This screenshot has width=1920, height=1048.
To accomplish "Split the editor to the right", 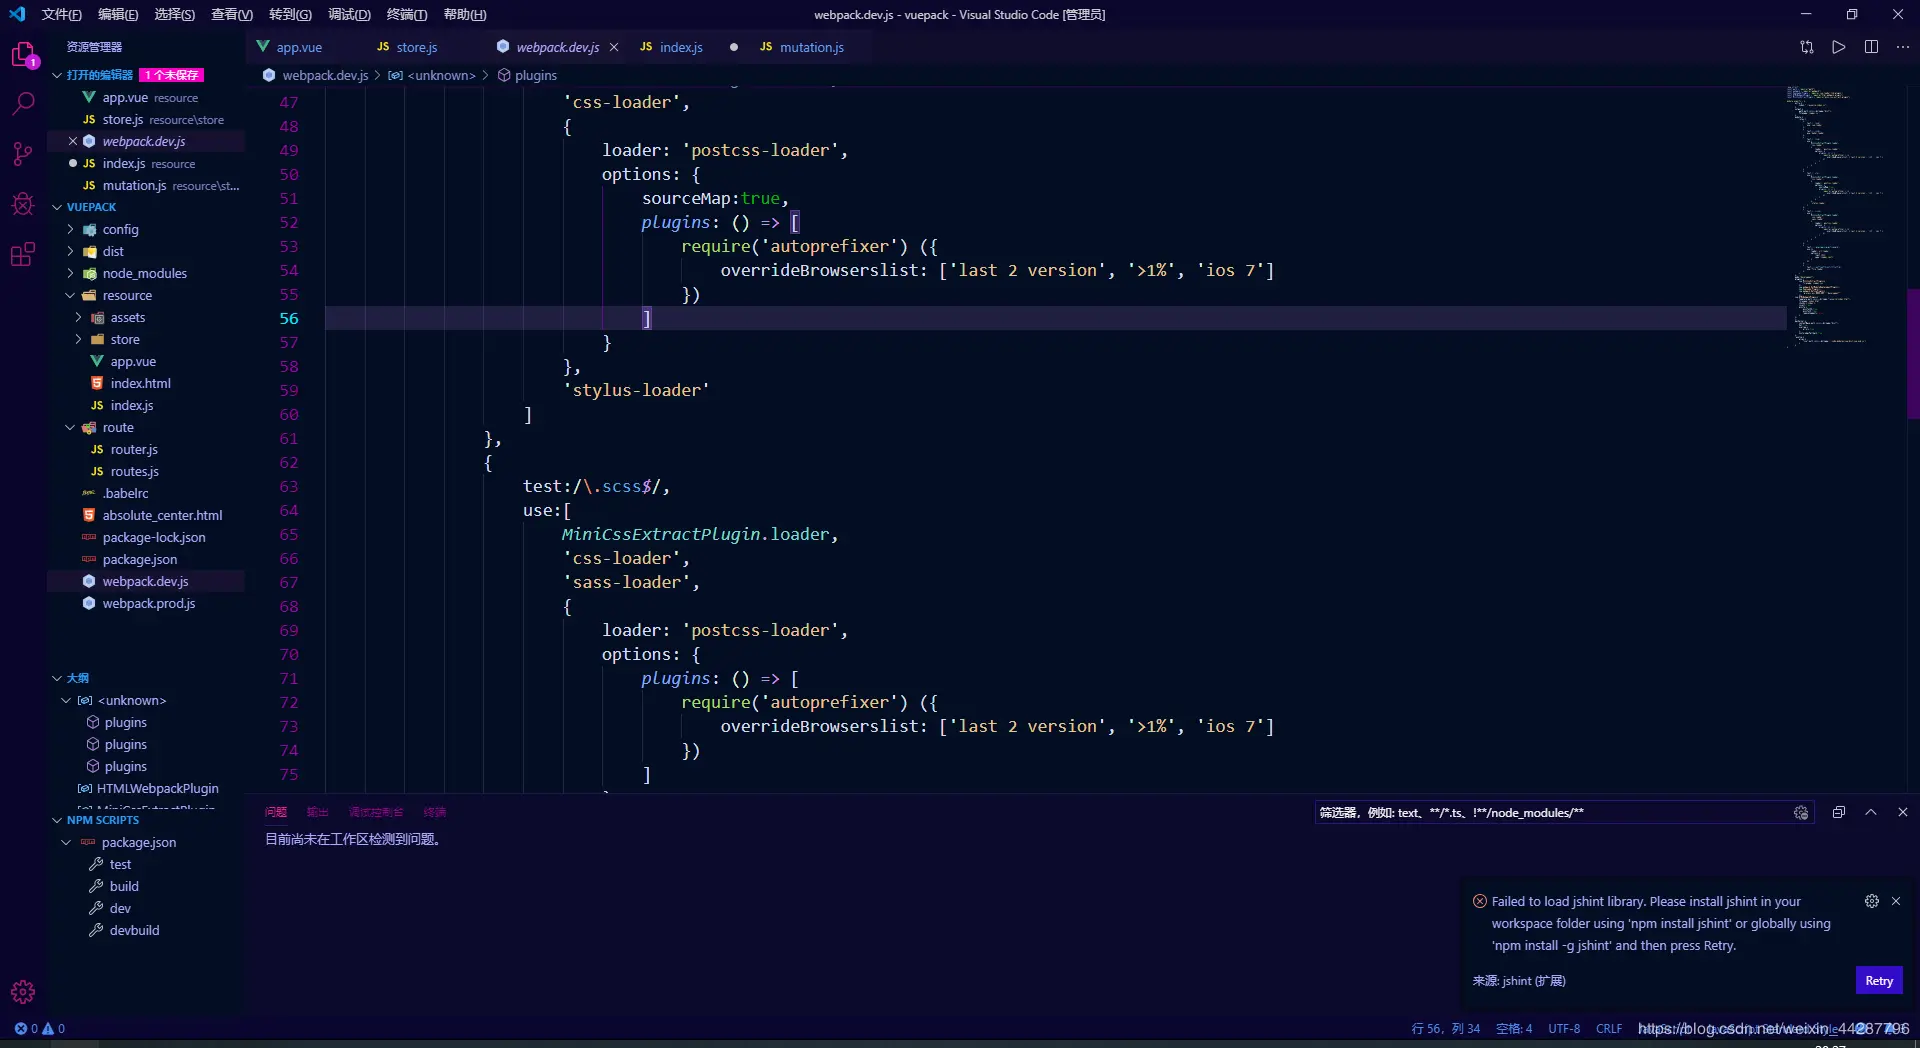I will click(1871, 47).
